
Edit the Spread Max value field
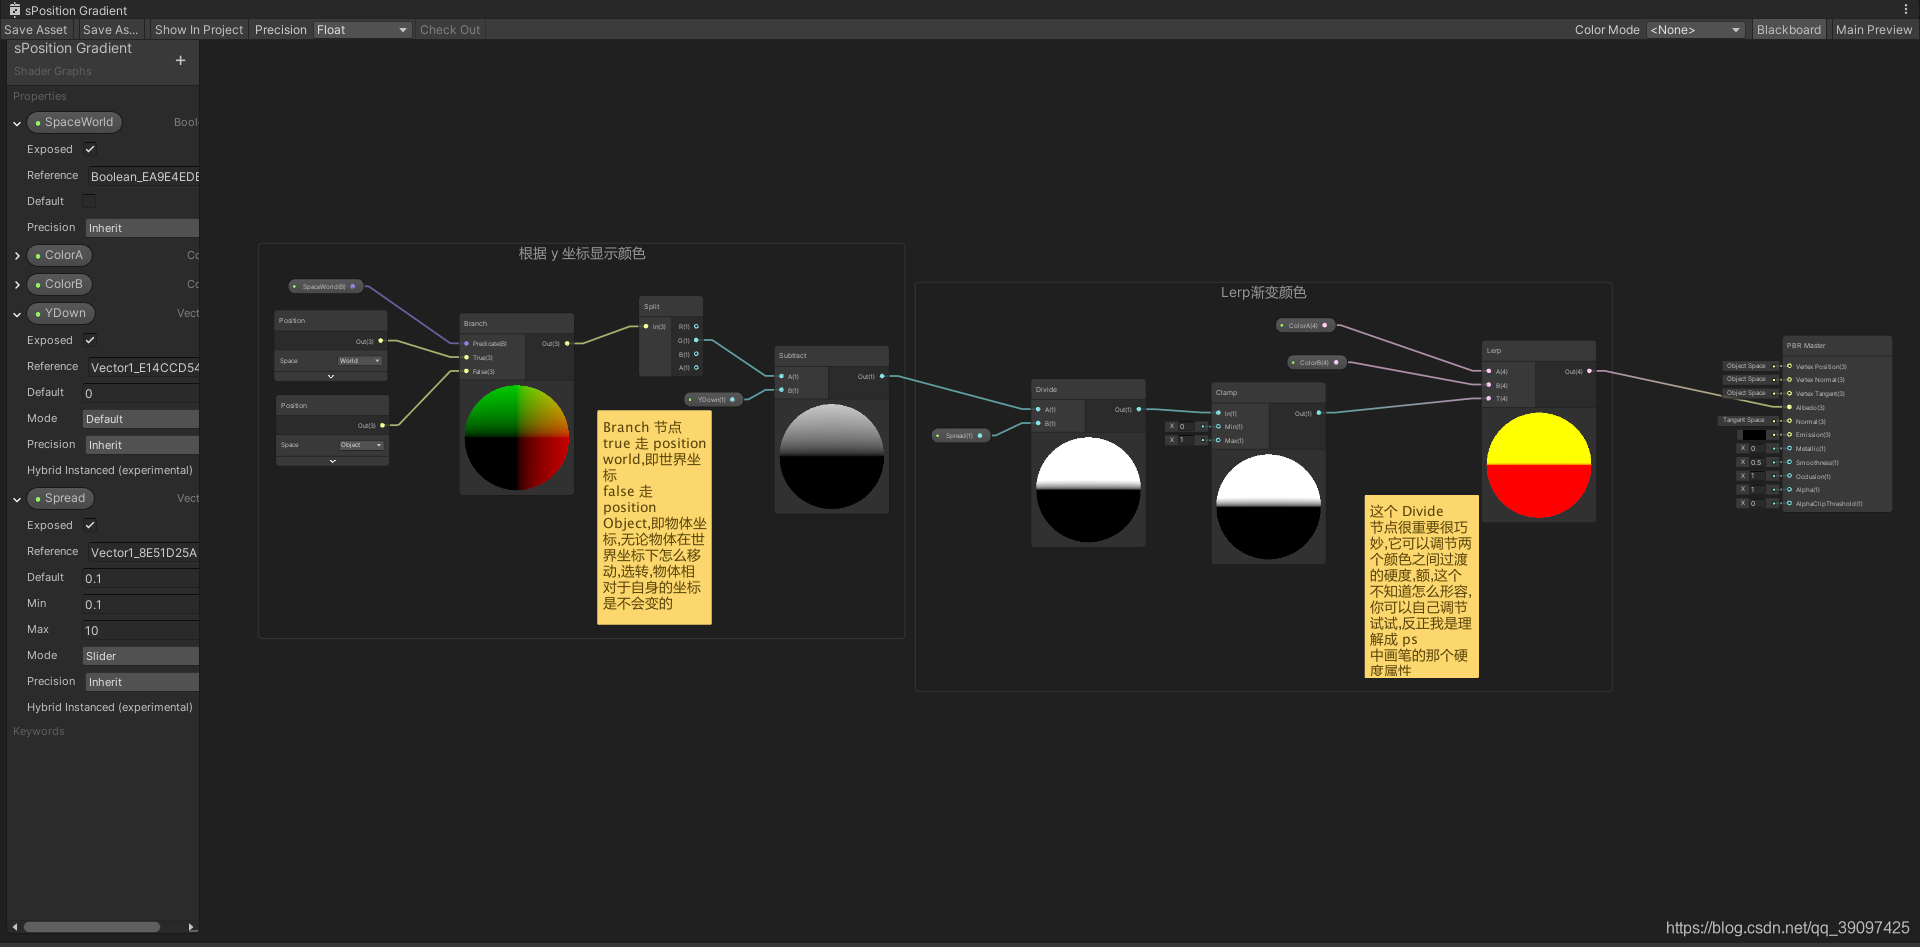[141, 630]
